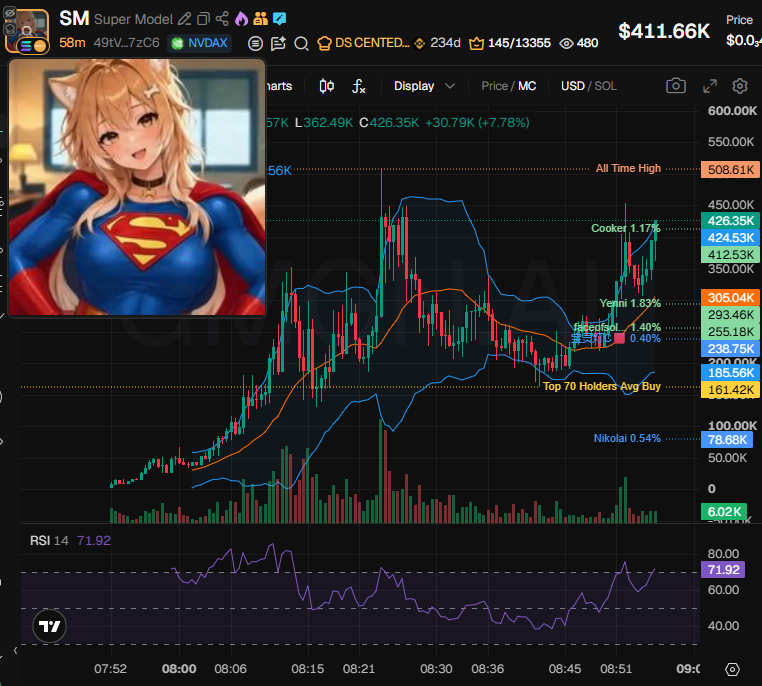Copy token name with the copy icon
This screenshot has width=762, height=686.
tap(203, 19)
